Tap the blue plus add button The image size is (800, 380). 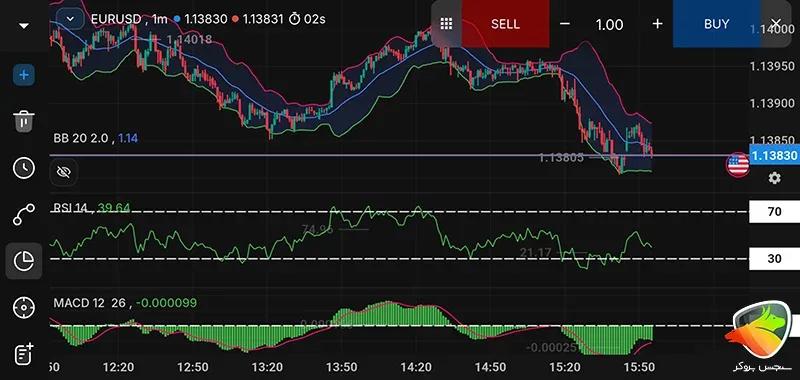[23, 75]
